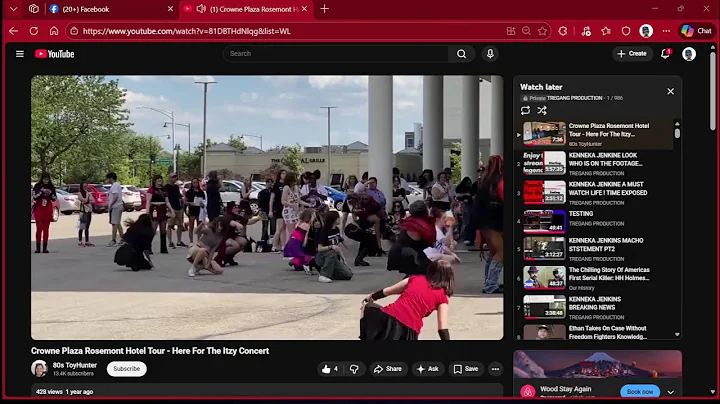Screen dimensions: 720x404
Task: Open YouTube notifications bell
Action: coord(665,54)
